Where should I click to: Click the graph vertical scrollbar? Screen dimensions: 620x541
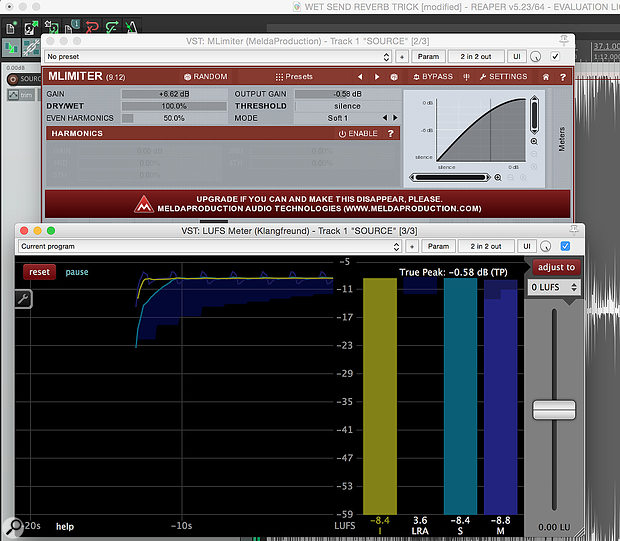click(534, 114)
